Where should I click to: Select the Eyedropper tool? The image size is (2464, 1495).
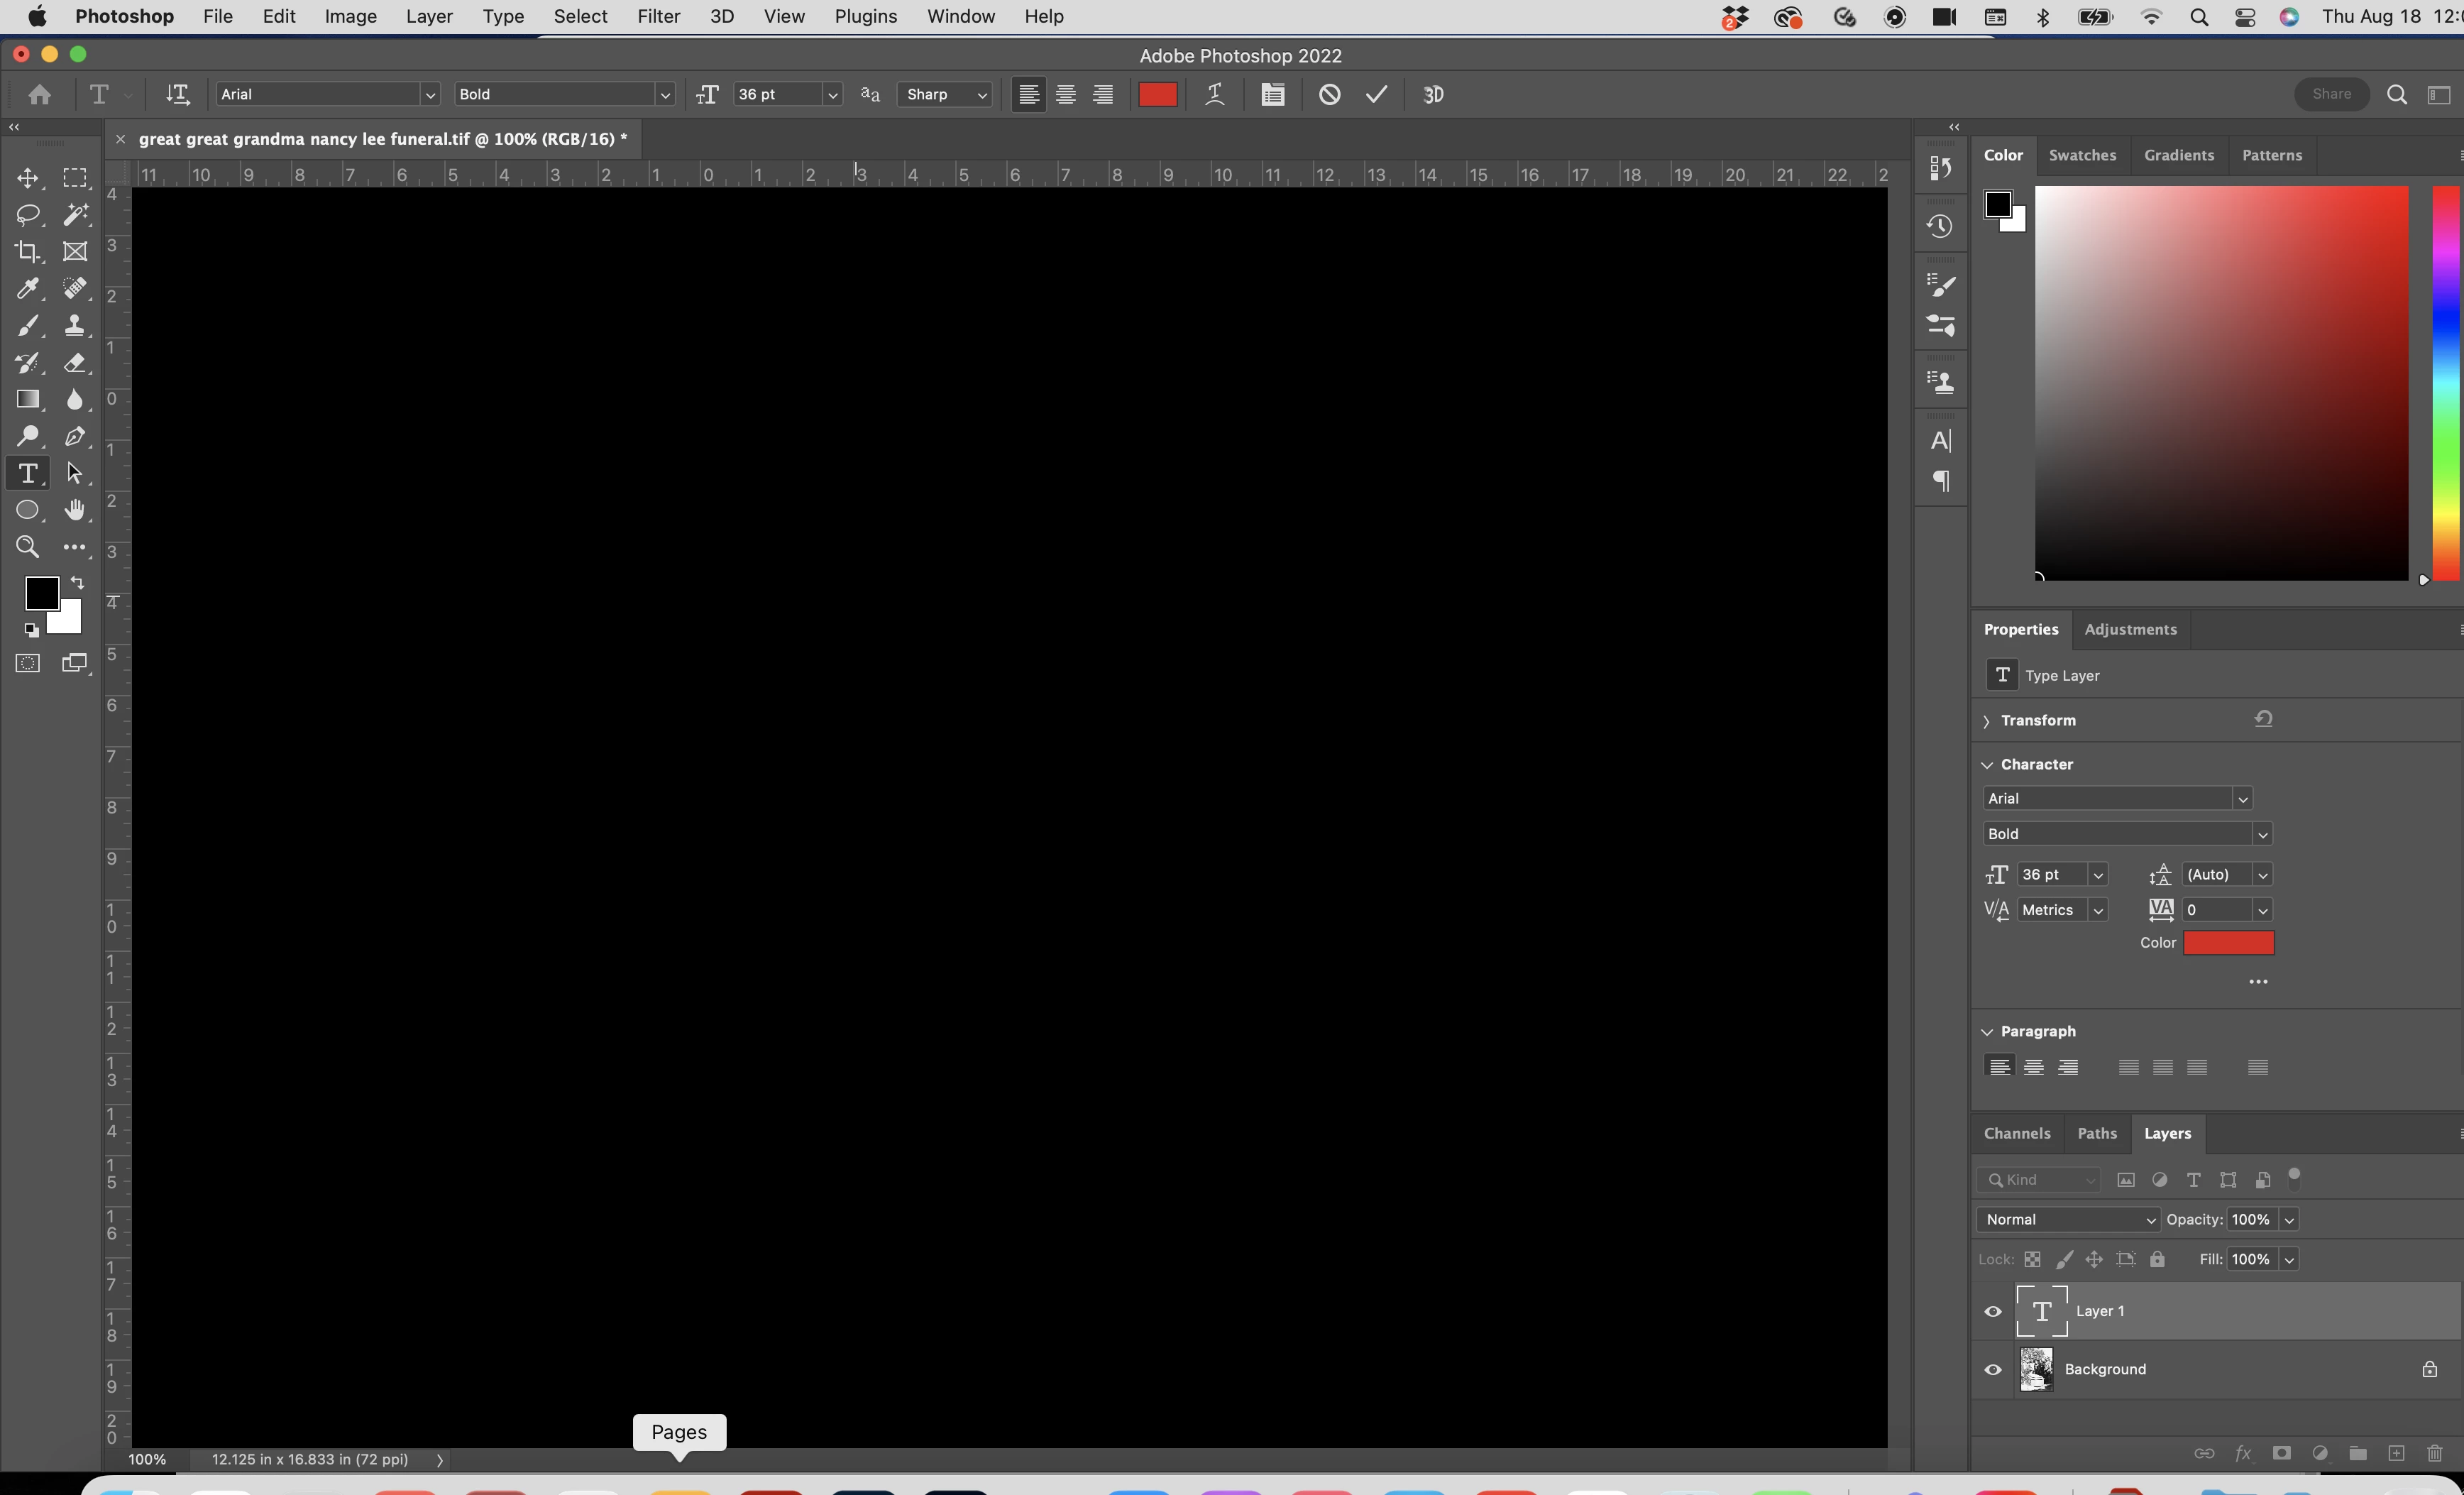pos(27,289)
